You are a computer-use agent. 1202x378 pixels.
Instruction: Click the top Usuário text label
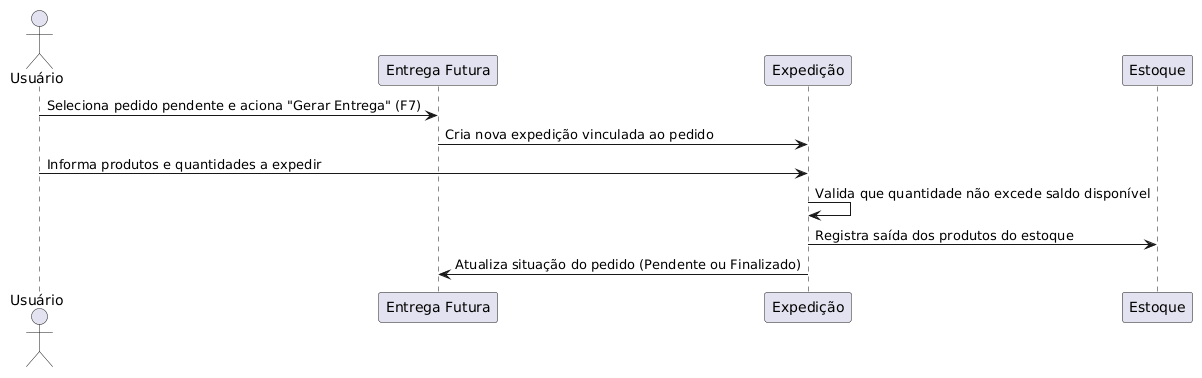[x=39, y=78]
